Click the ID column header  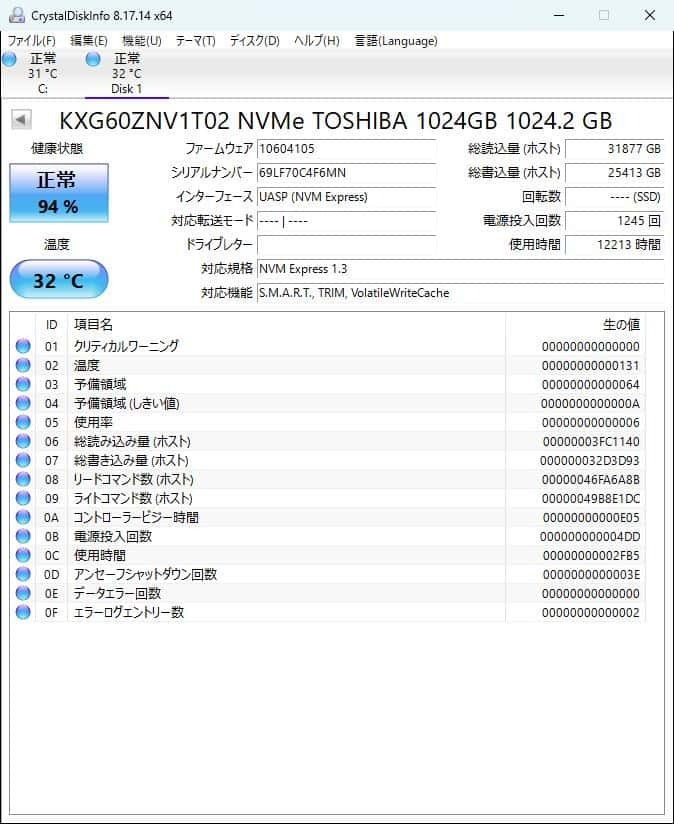(51, 325)
